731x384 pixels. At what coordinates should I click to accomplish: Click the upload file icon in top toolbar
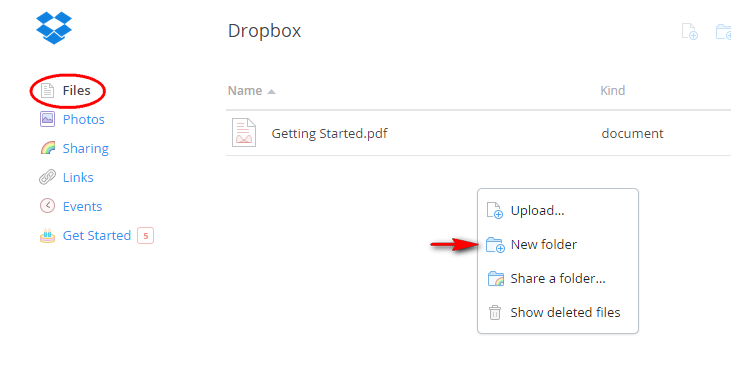[690, 32]
